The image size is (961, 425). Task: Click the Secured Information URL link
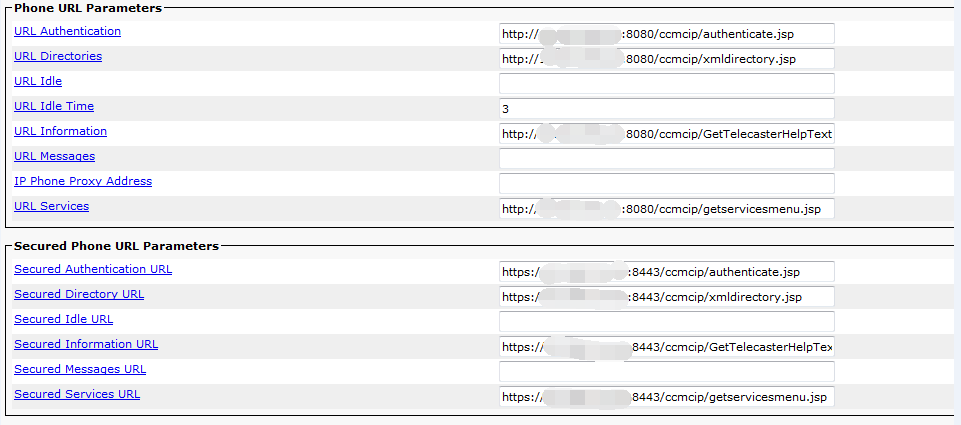86,345
